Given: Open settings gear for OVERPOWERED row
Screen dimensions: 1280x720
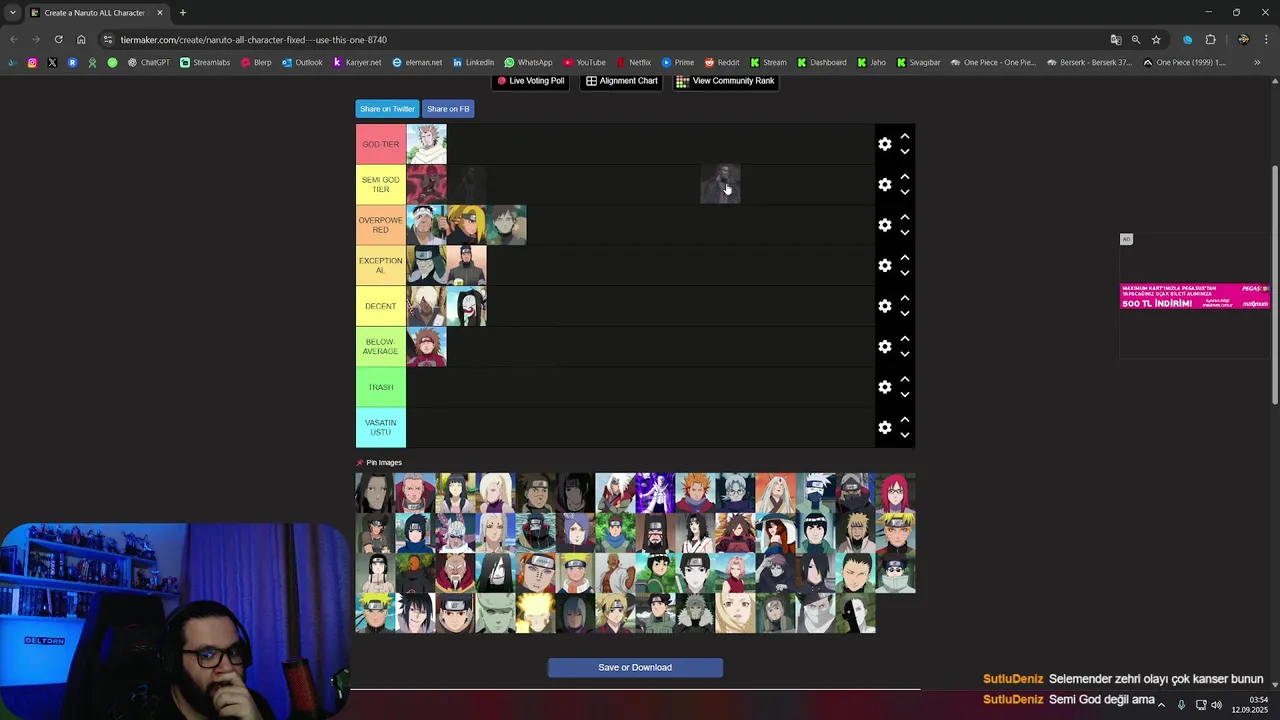Looking at the screenshot, I should pos(885,225).
